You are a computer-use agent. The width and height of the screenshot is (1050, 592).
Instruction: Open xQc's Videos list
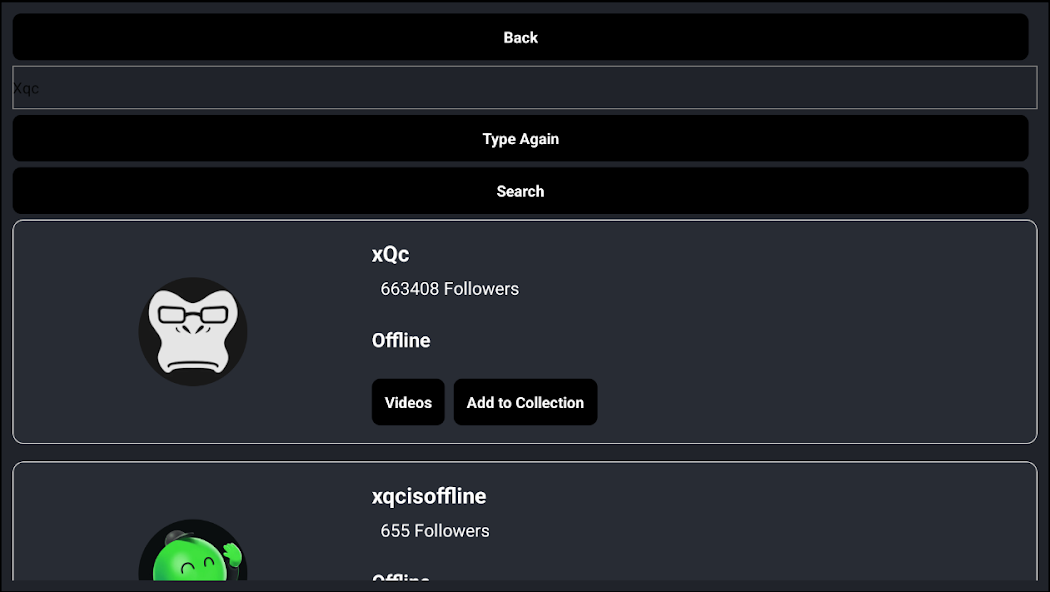(x=408, y=402)
